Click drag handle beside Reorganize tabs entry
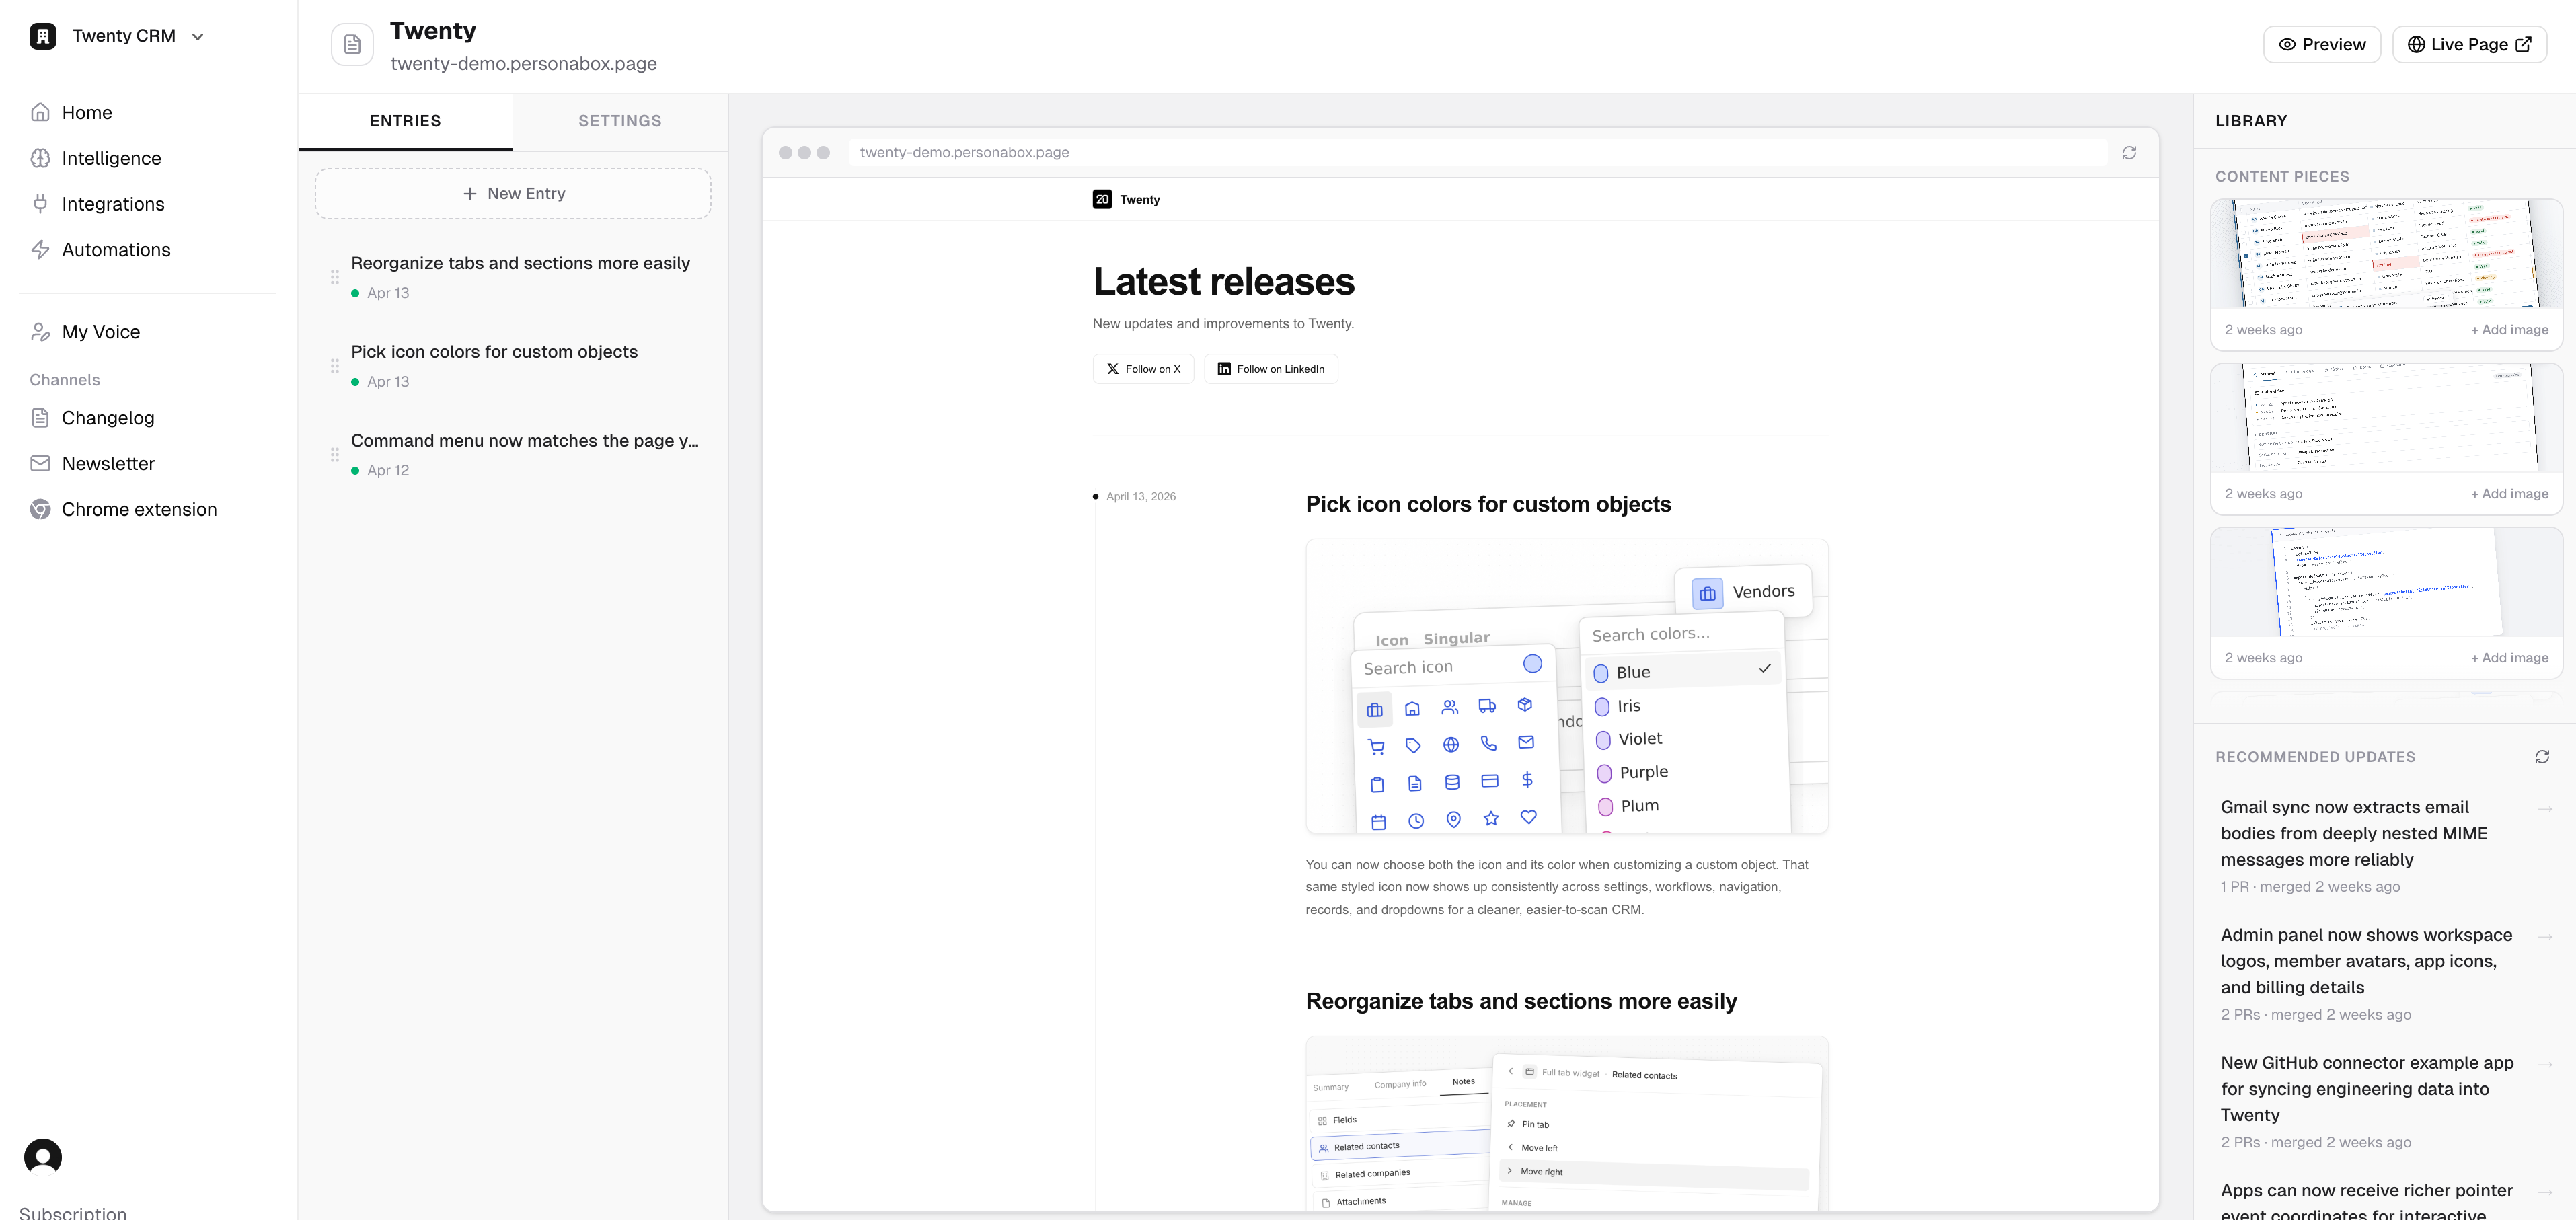This screenshot has height=1220, width=2576. coord(335,277)
